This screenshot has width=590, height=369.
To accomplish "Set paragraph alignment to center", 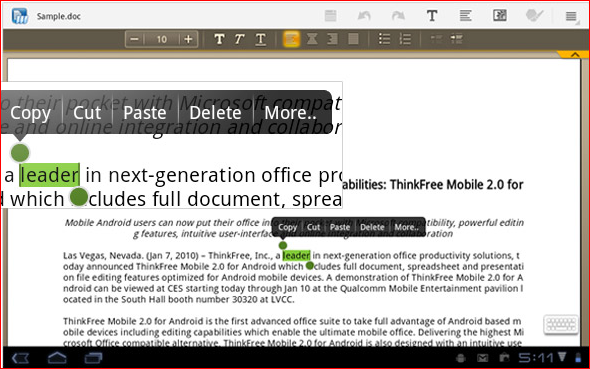I will [312, 39].
